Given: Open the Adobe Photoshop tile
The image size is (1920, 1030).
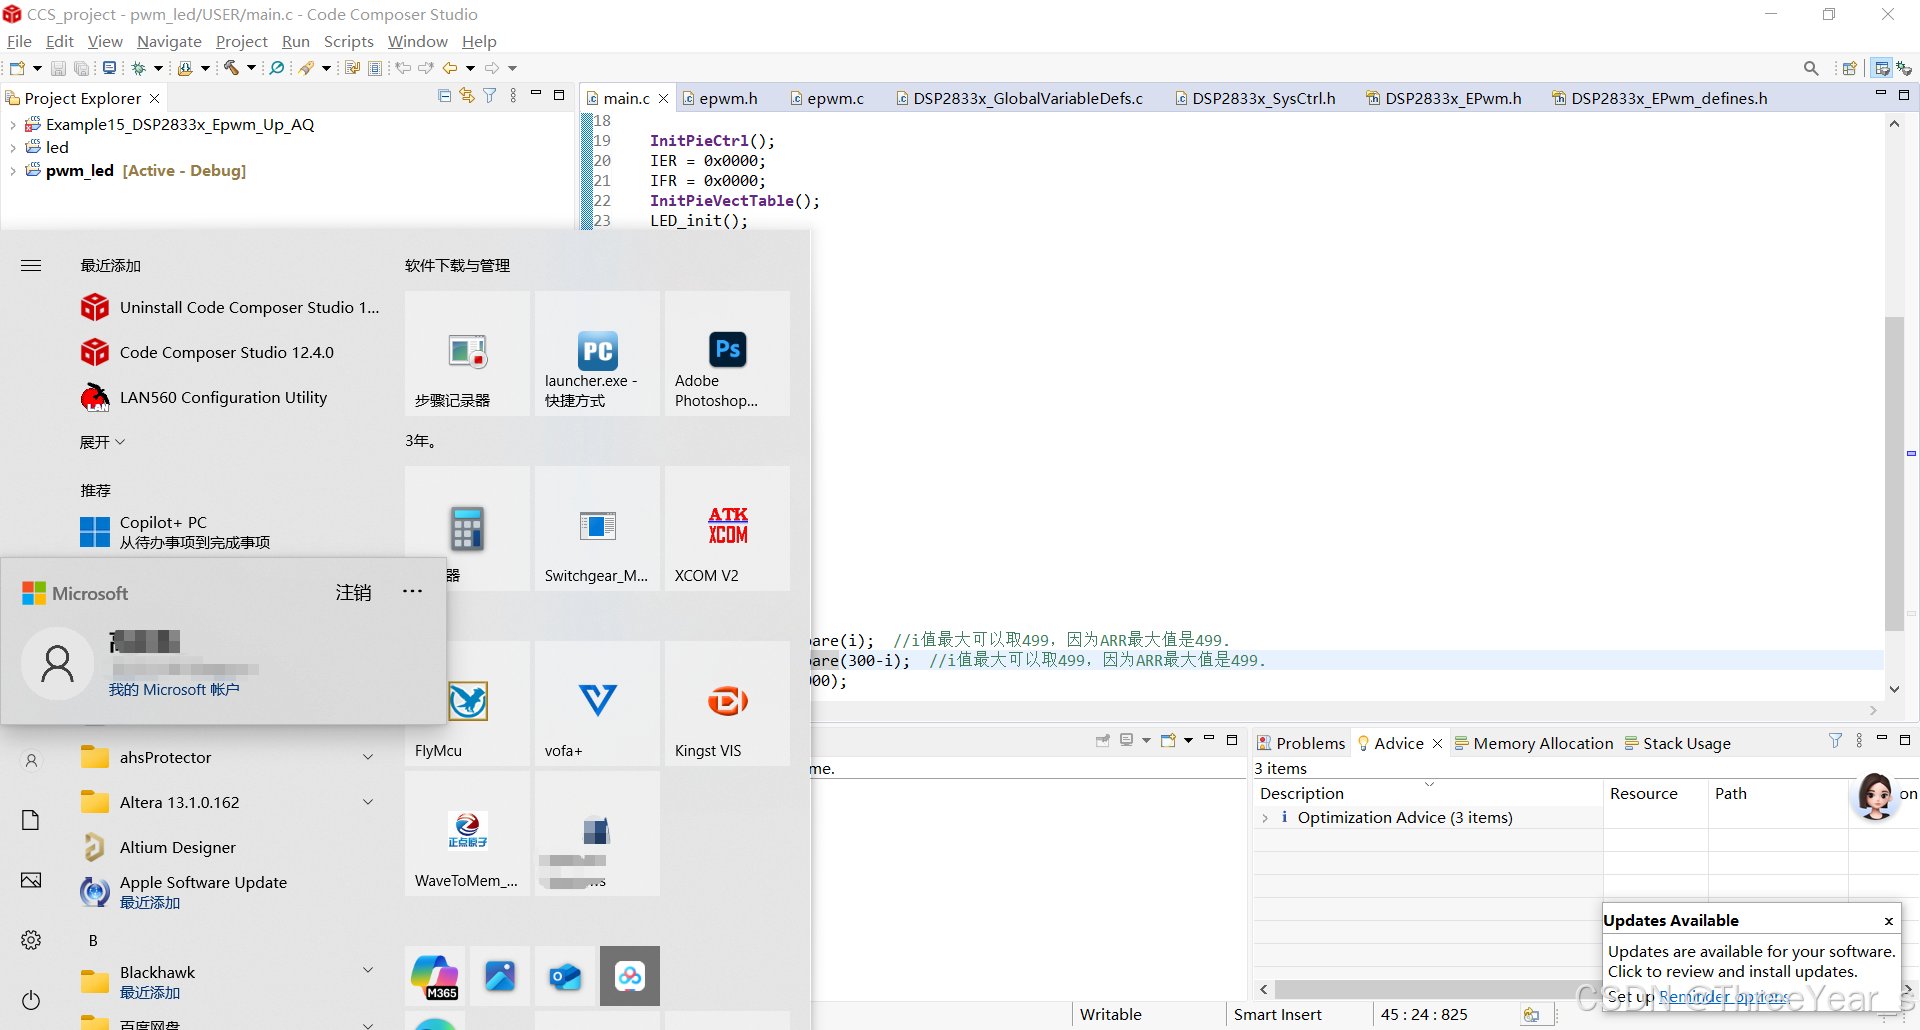Looking at the screenshot, I should [x=727, y=353].
